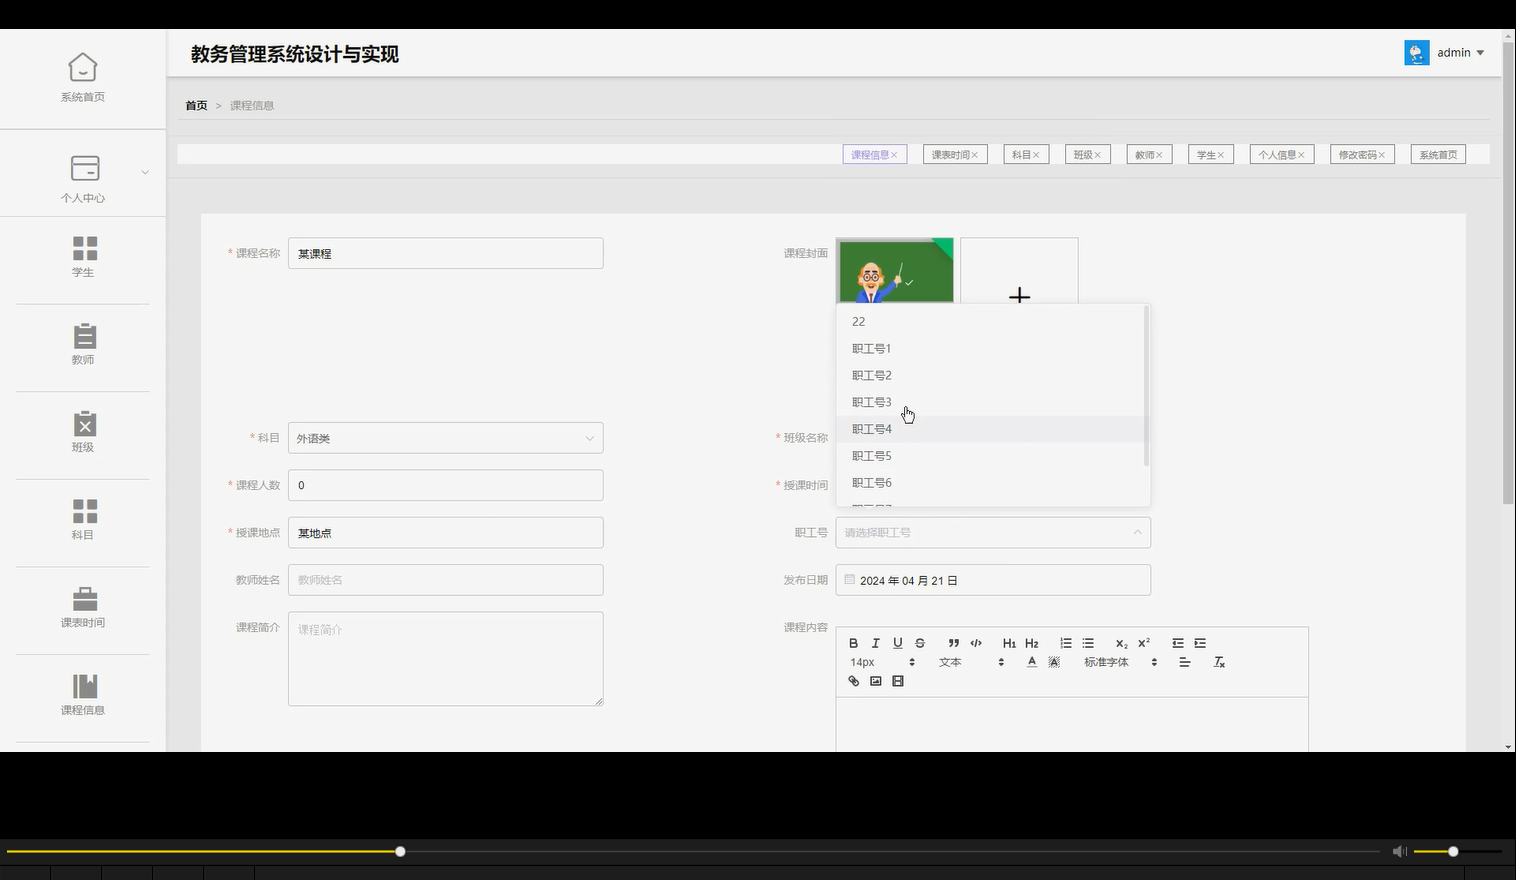This screenshot has height=880, width=1516.
Task: Insert a hyperlink in the editor
Action: 853,681
